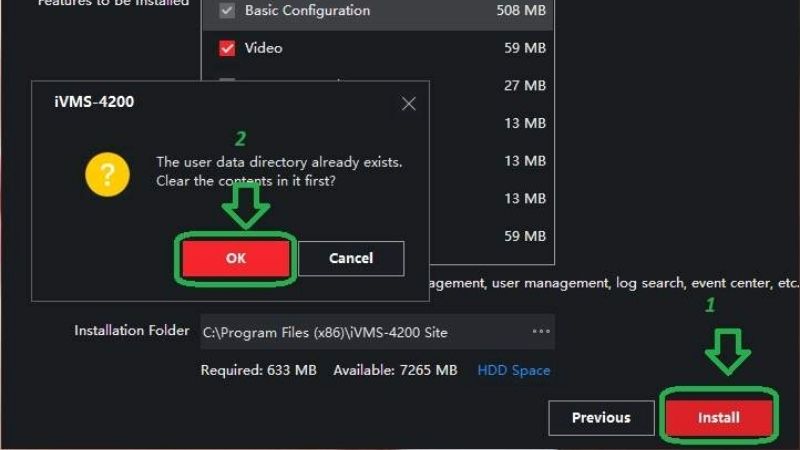Start installation with the Install button

tap(719, 417)
